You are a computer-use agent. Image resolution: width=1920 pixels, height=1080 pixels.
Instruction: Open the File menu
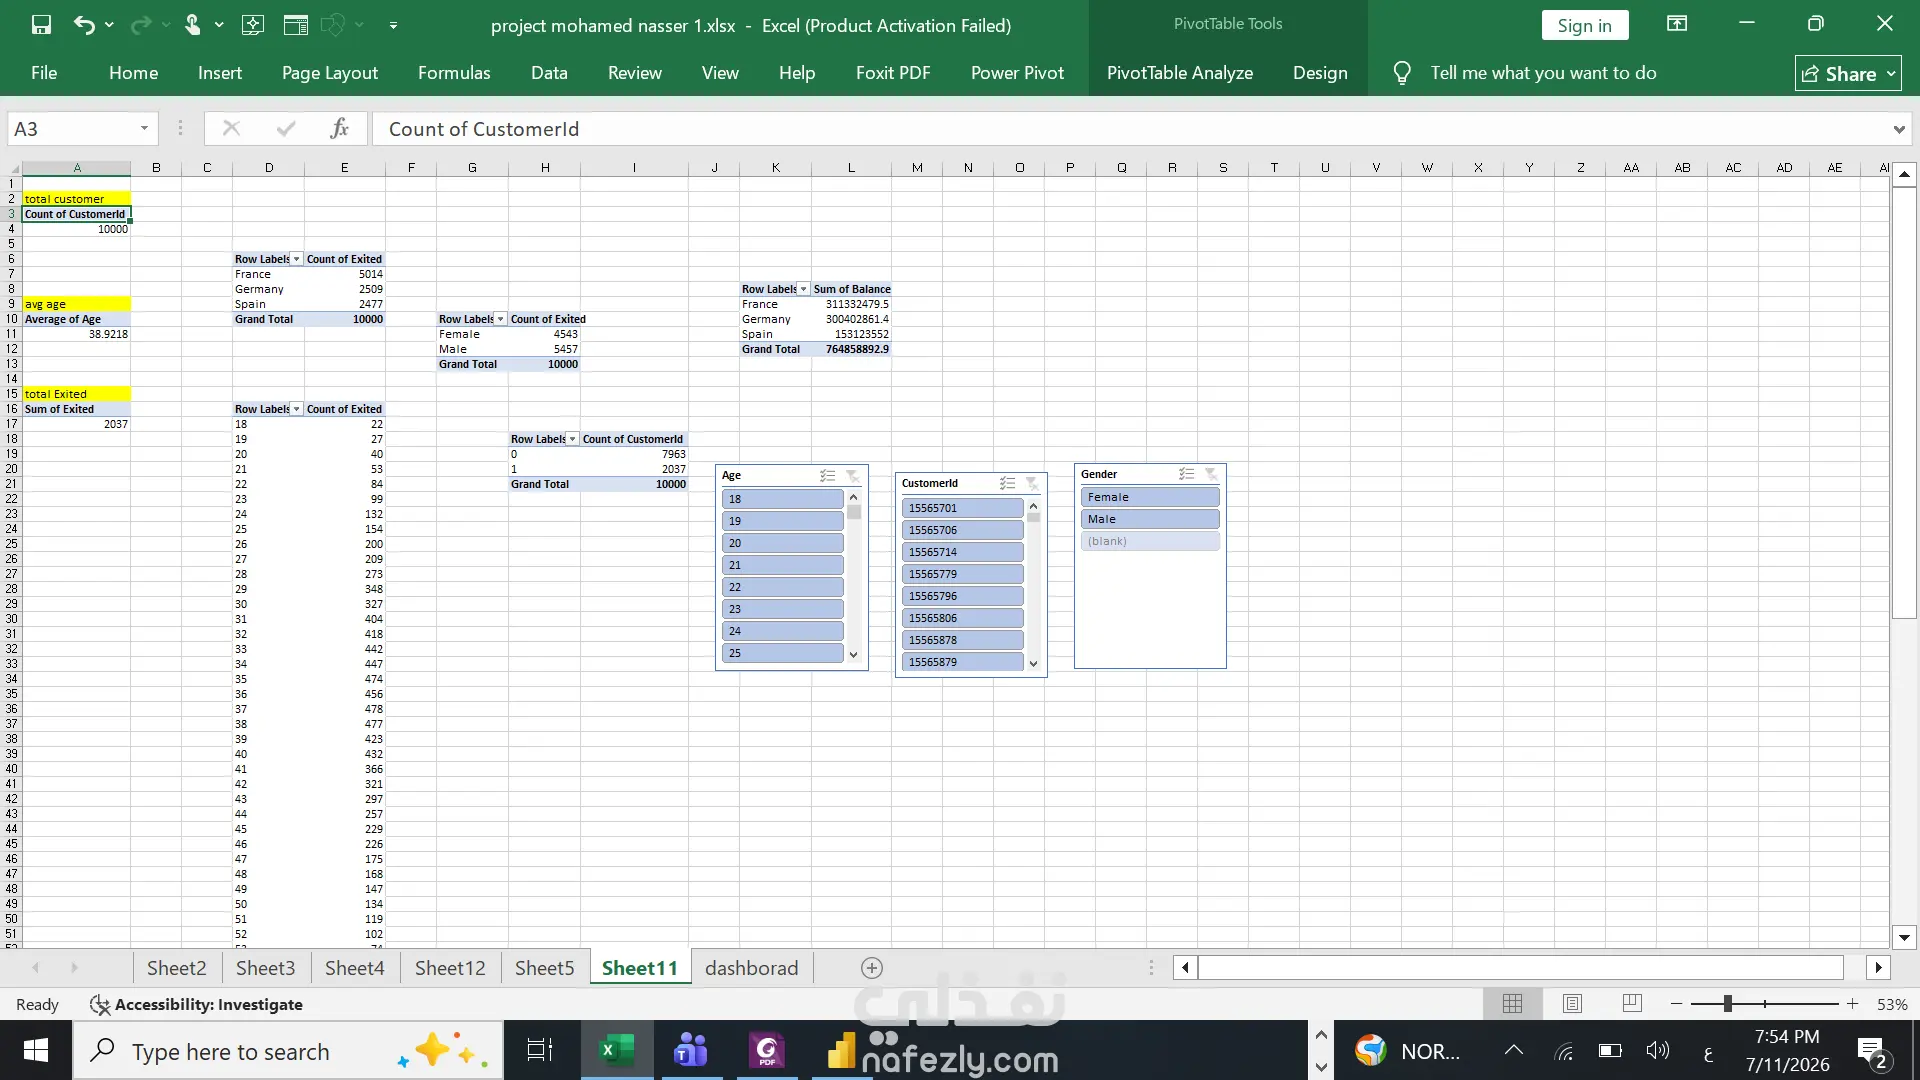(x=44, y=73)
